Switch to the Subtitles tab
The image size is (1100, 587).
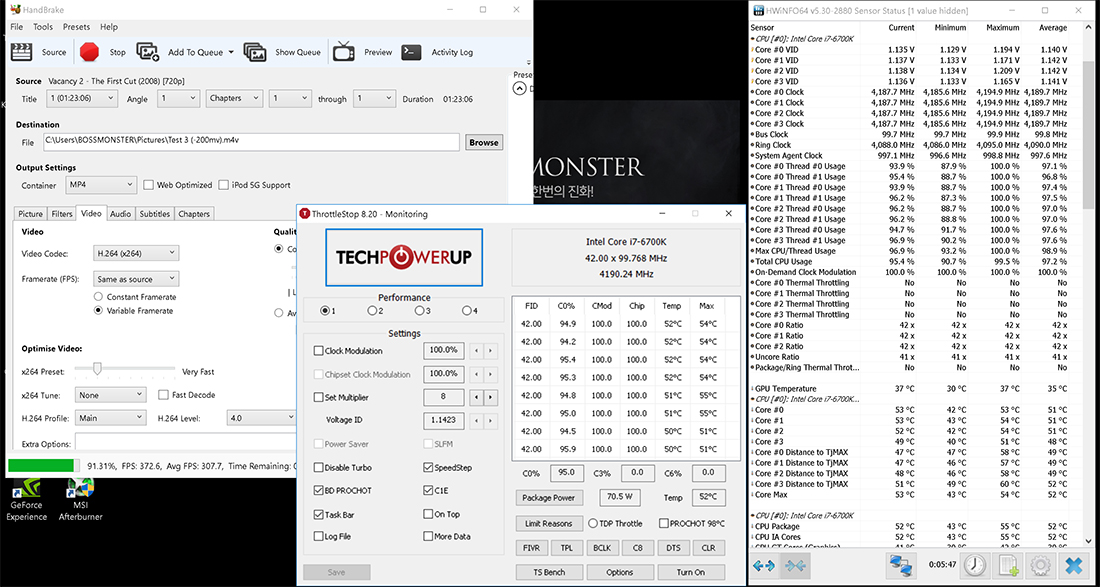click(154, 214)
